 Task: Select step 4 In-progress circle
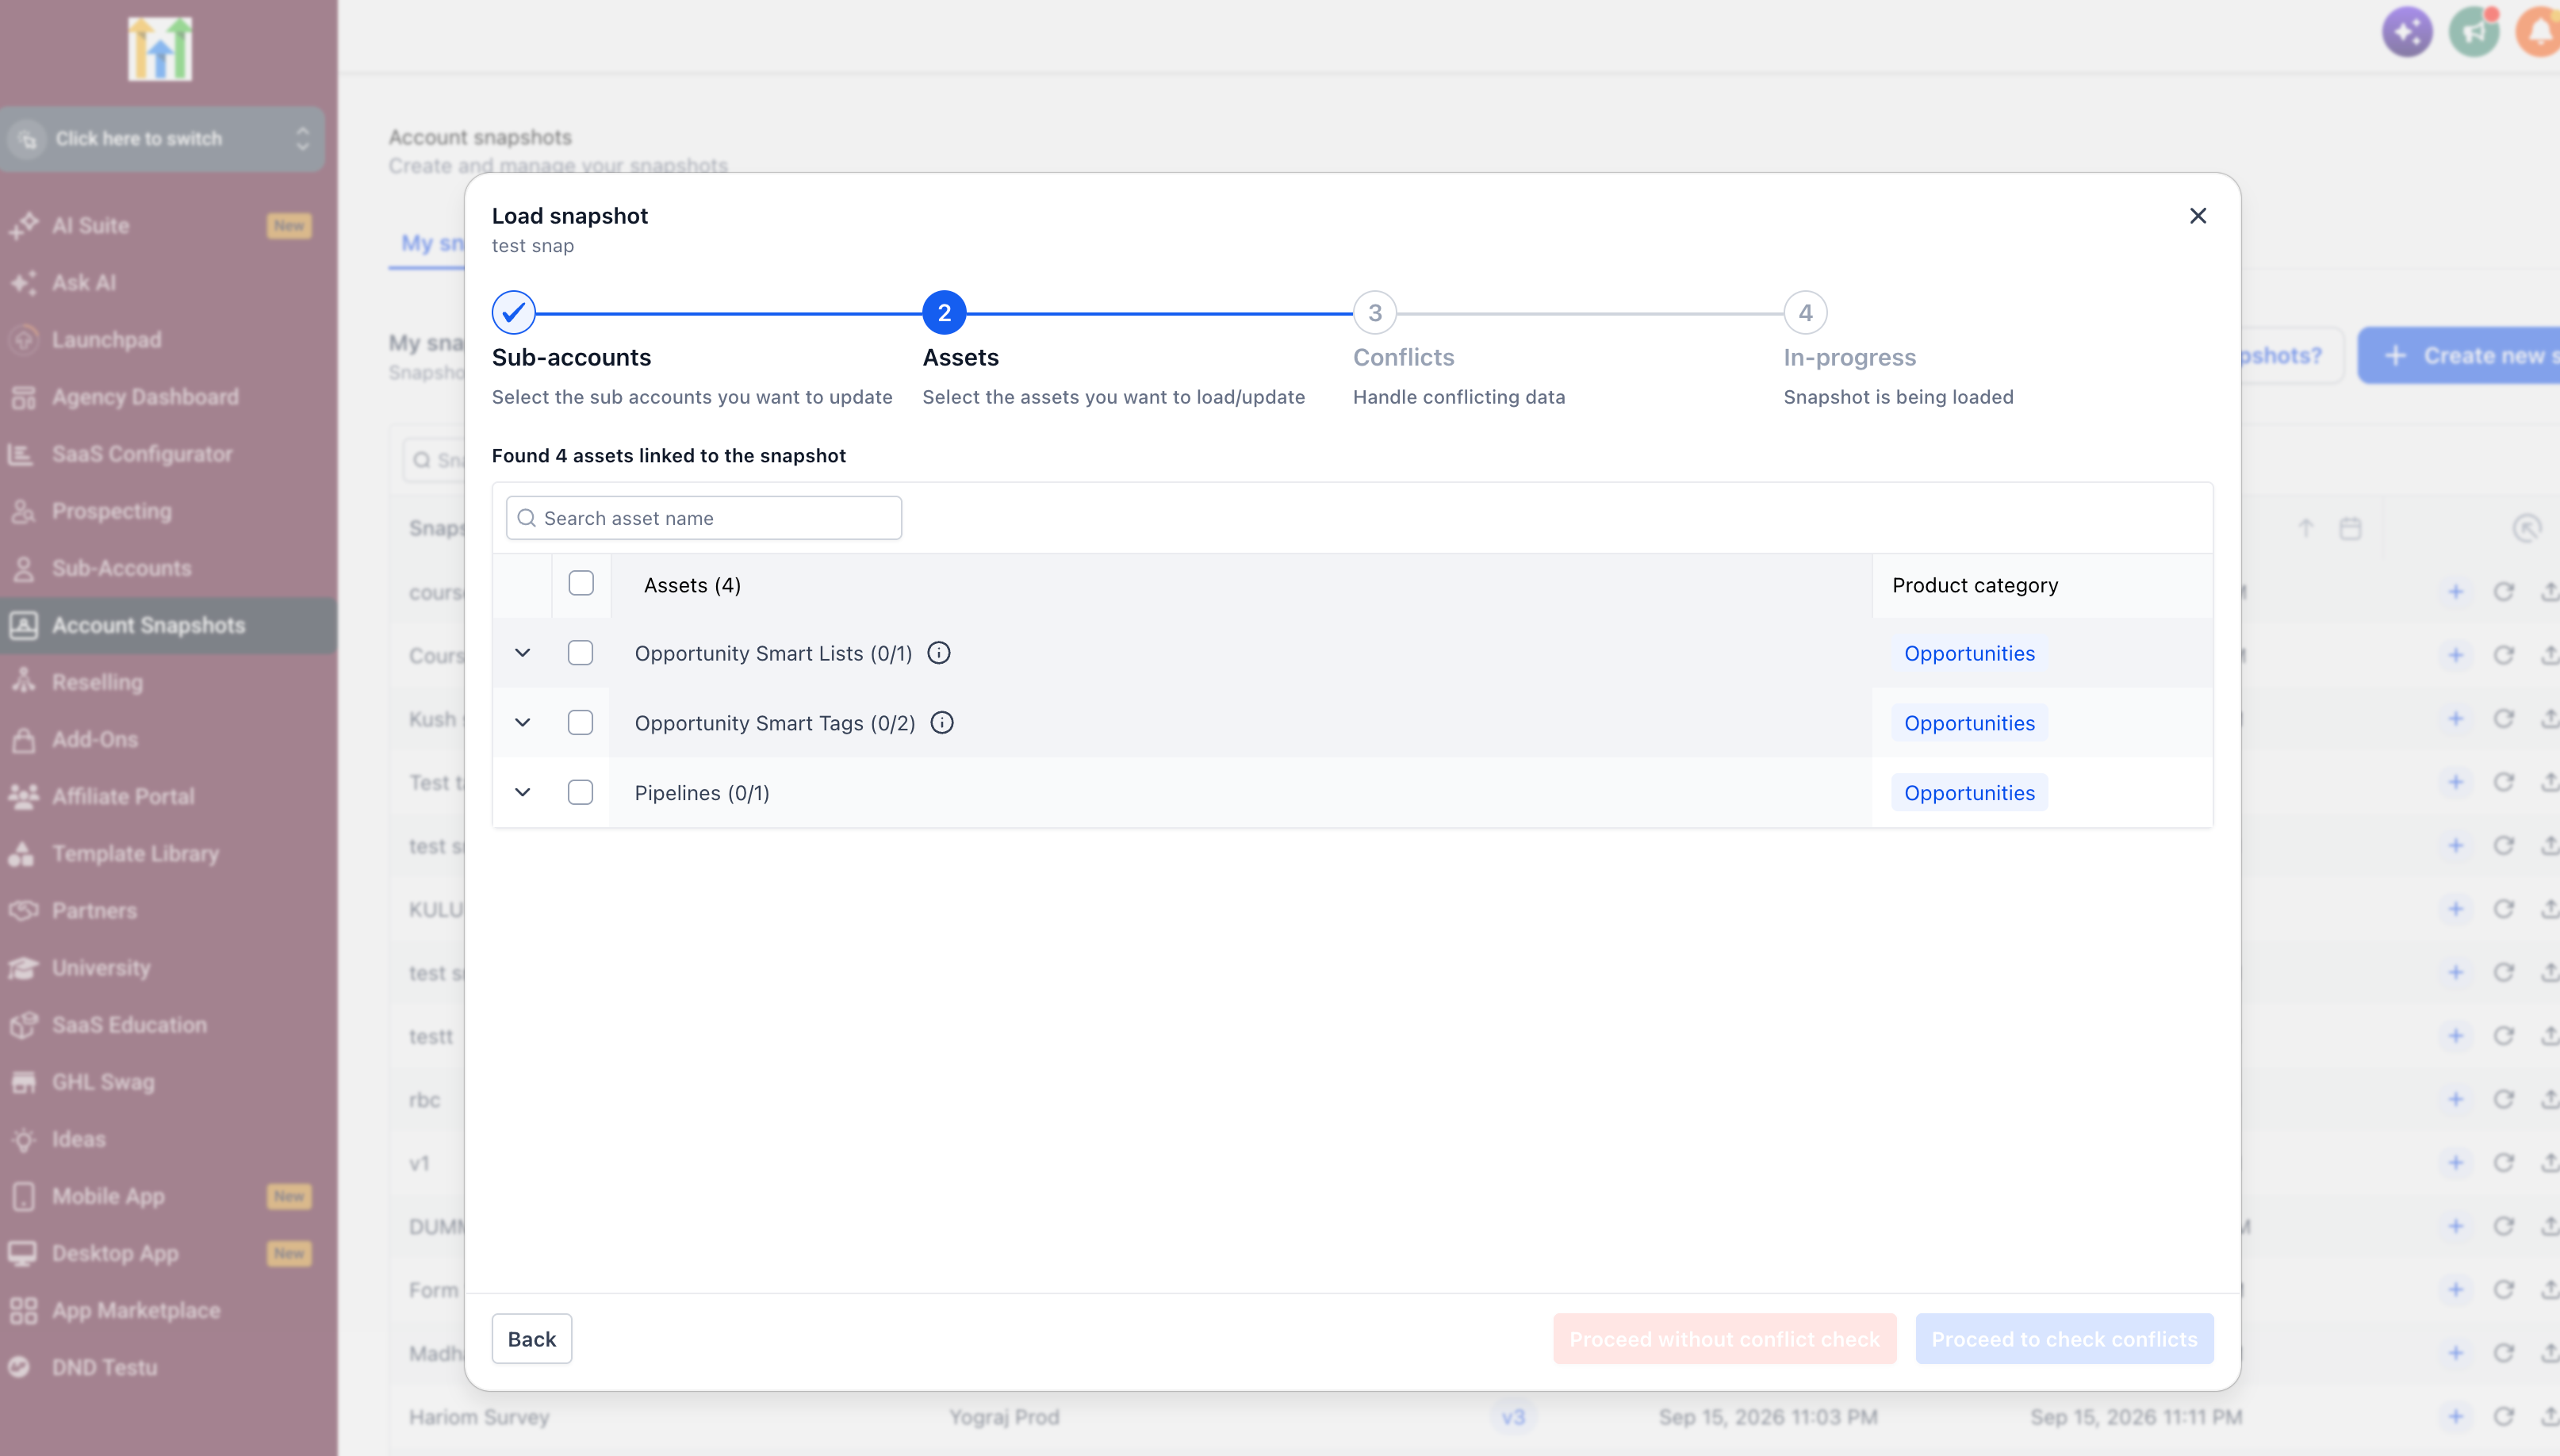point(1805,313)
